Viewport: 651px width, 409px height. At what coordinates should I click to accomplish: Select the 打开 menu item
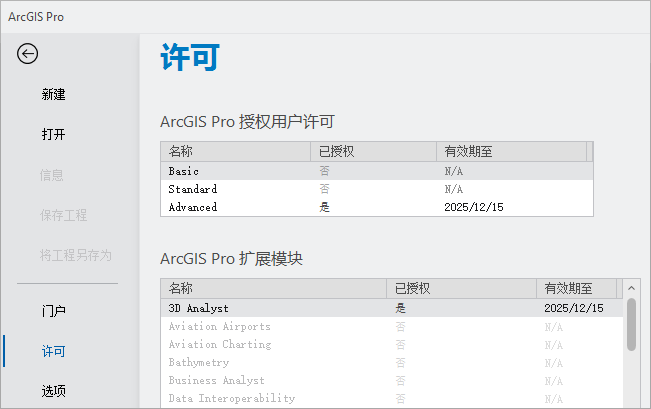click(53, 134)
